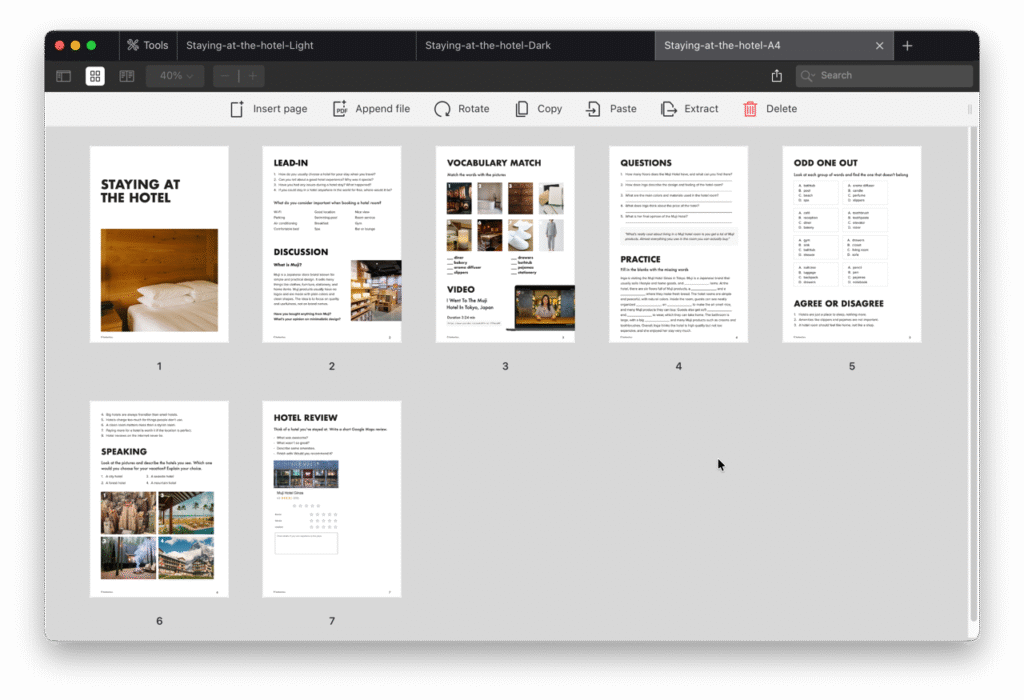Select the Hotel Review page 7 thumbnail
The width and height of the screenshot is (1024, 700).
(x=331, y=499)
